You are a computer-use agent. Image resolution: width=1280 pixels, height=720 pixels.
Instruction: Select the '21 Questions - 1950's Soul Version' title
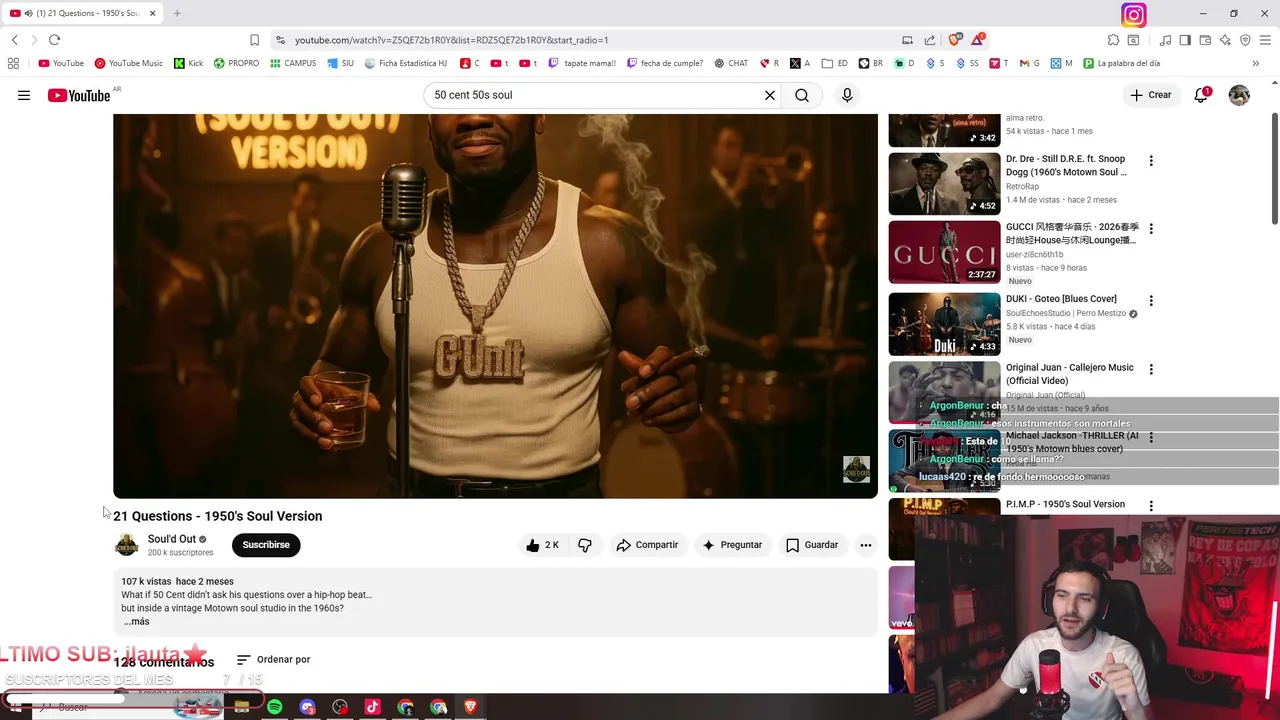click(218, 516)
